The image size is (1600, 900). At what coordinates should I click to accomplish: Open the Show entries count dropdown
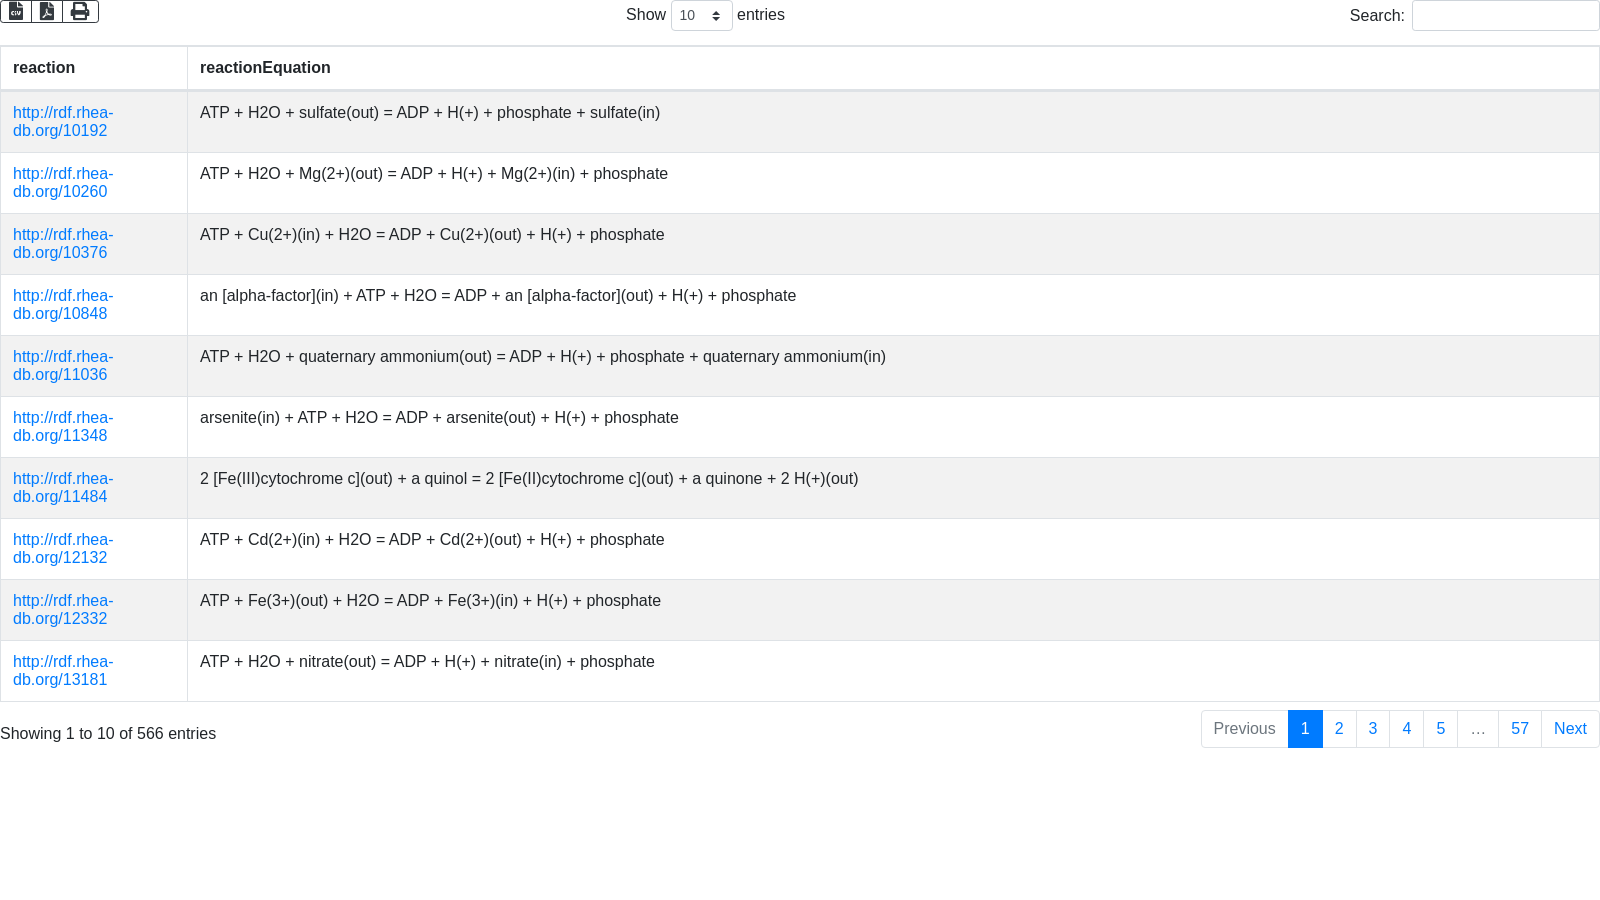(x=701, y=15)
